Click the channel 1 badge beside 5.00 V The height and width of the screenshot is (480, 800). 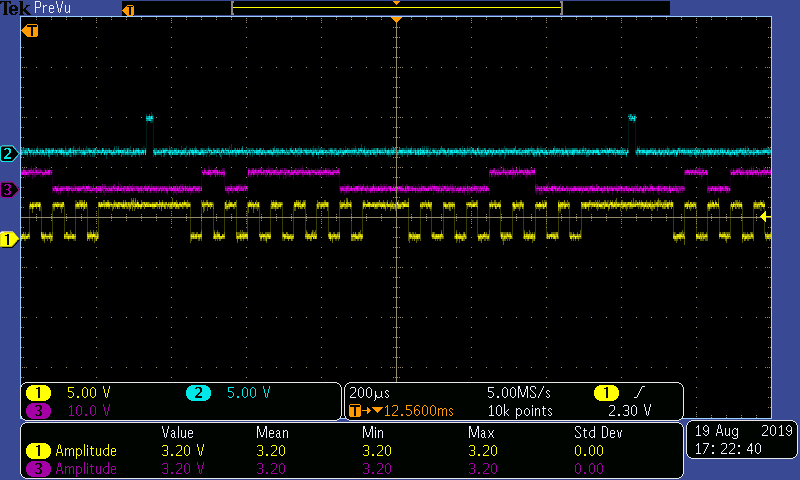pos(38,393)
